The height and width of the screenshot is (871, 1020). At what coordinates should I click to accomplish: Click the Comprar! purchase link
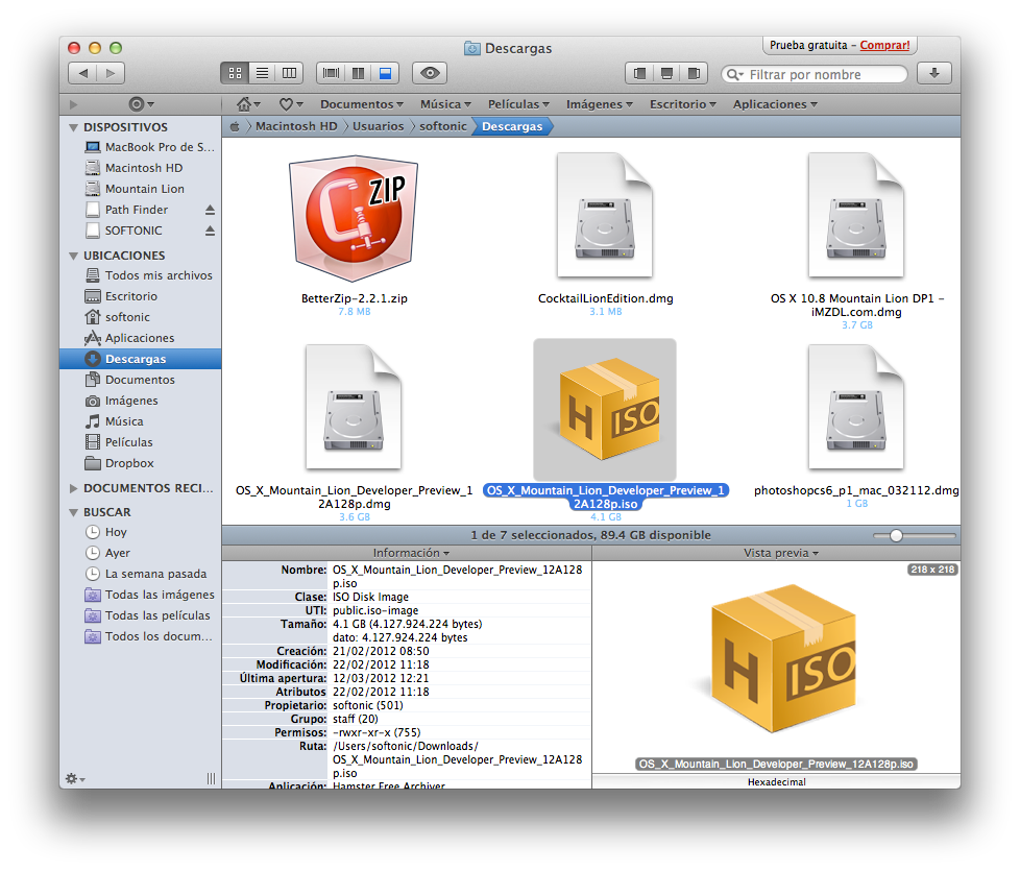click(884, 45)
